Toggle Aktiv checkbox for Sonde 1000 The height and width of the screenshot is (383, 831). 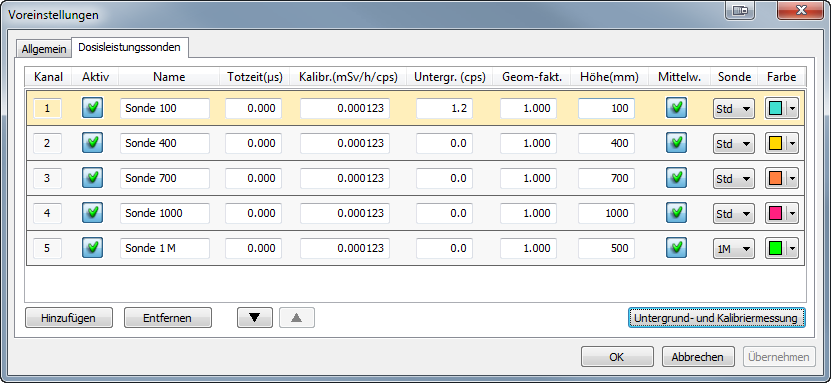(92, 213)
